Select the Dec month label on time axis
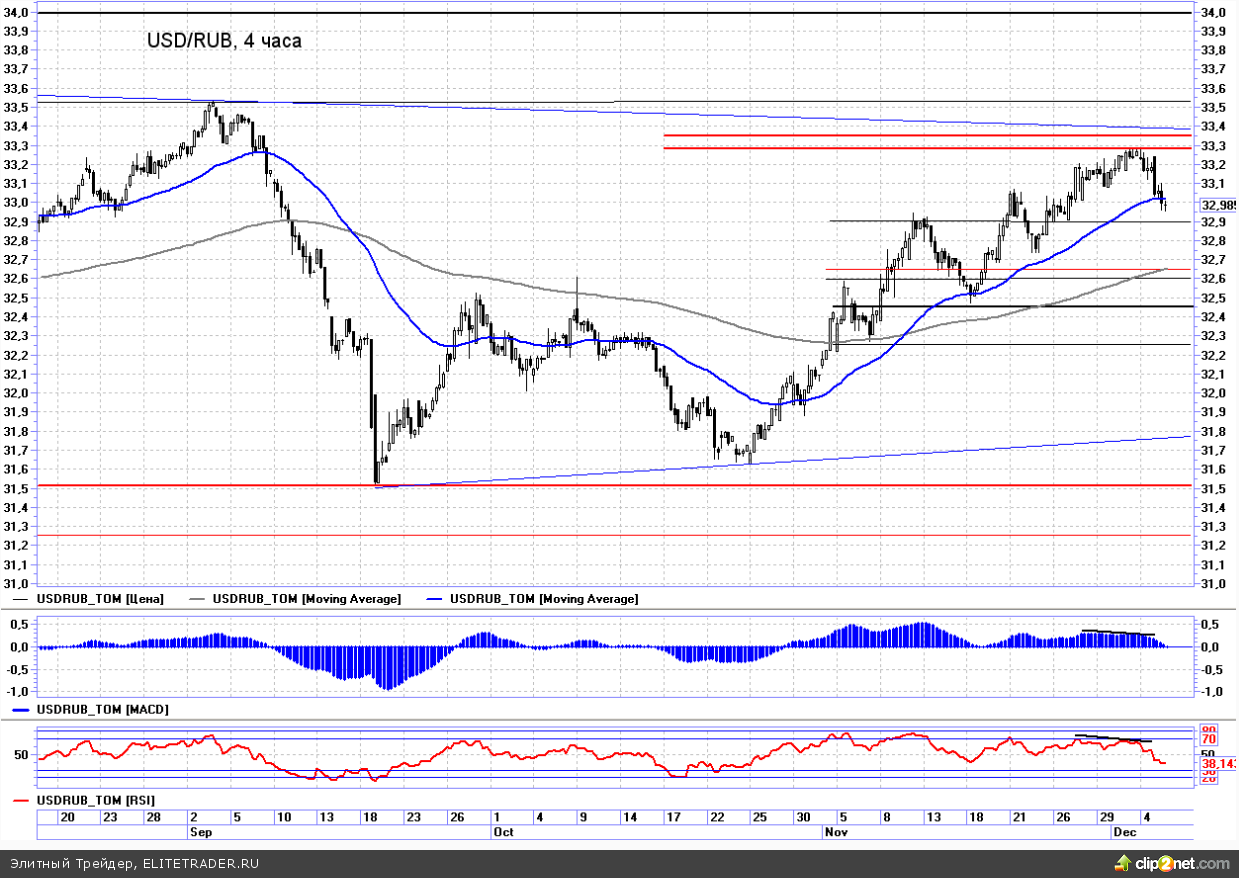Image resolution: width=1239 pixels, height=878 pixels. [x=1123, y=831]
